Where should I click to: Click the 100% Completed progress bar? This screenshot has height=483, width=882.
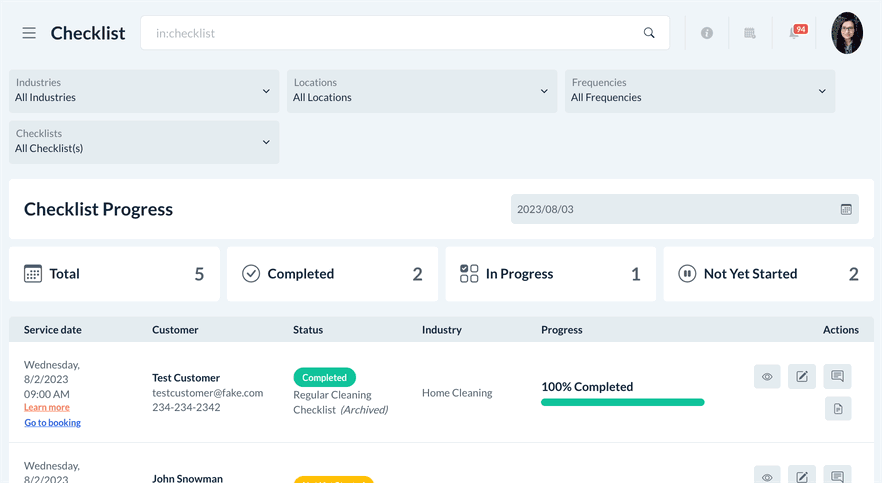coord(622,402)
